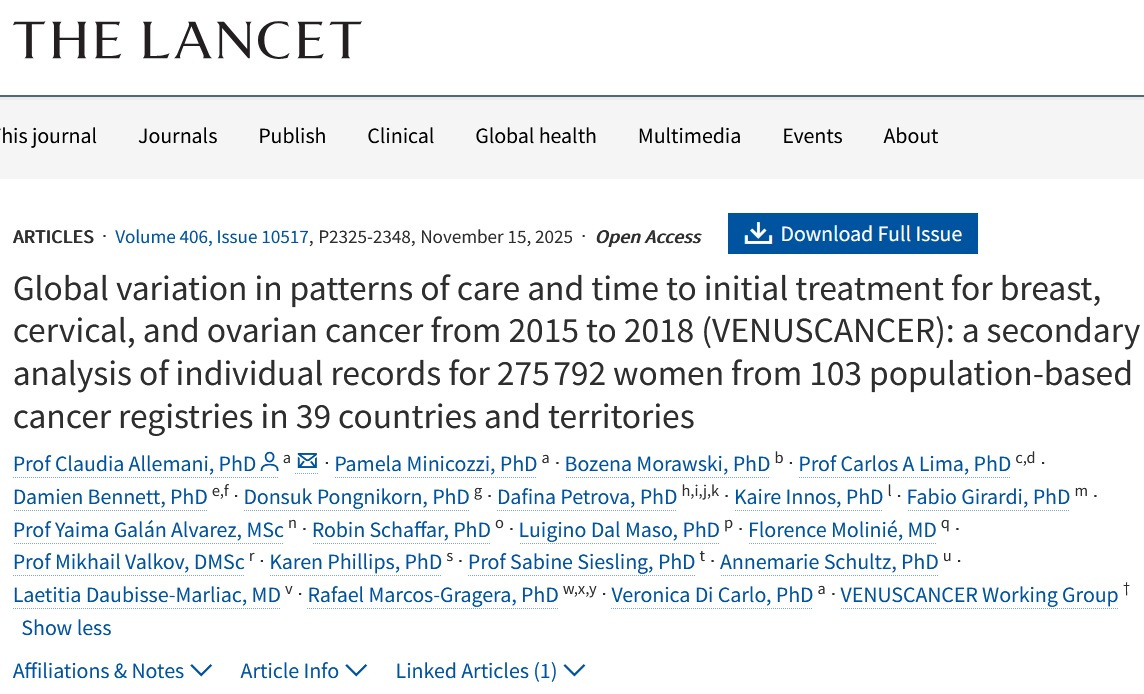Click the download icon on Download Full Issue
The height and width of the screenshot is (694, 1144).
[759, 234]
